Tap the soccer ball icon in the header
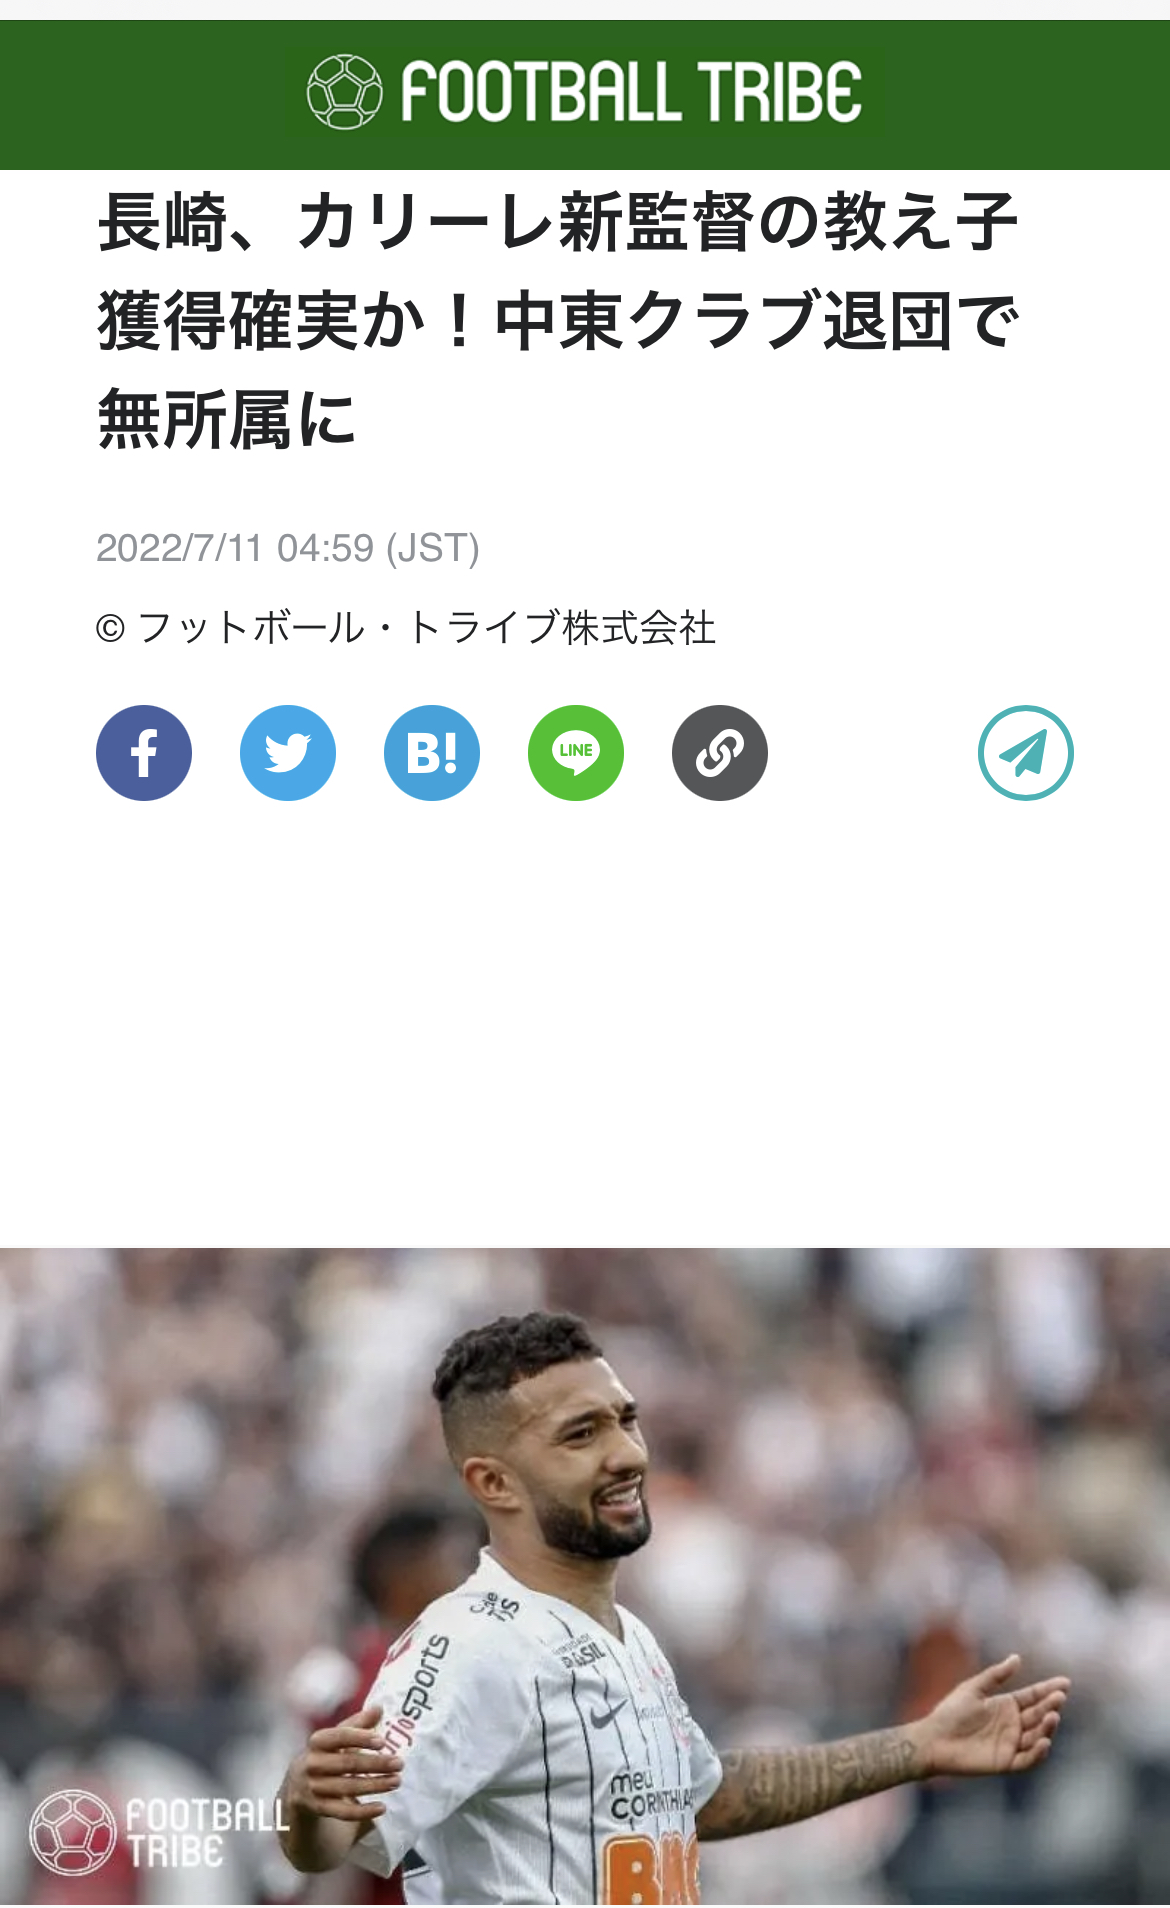This screenshot has height=1908, width=1170. click(344, 92)
